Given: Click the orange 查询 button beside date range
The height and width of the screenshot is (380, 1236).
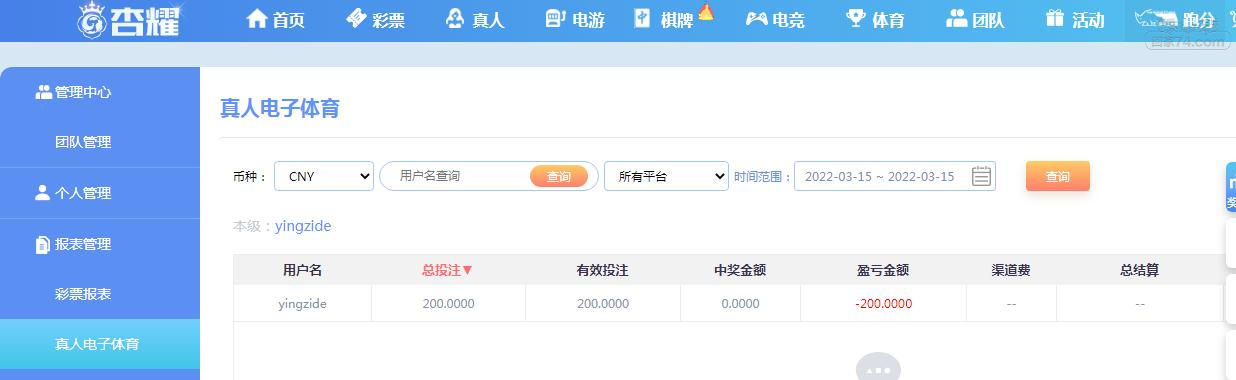Looking at the screenshot, I should [x=1058, y=176].
